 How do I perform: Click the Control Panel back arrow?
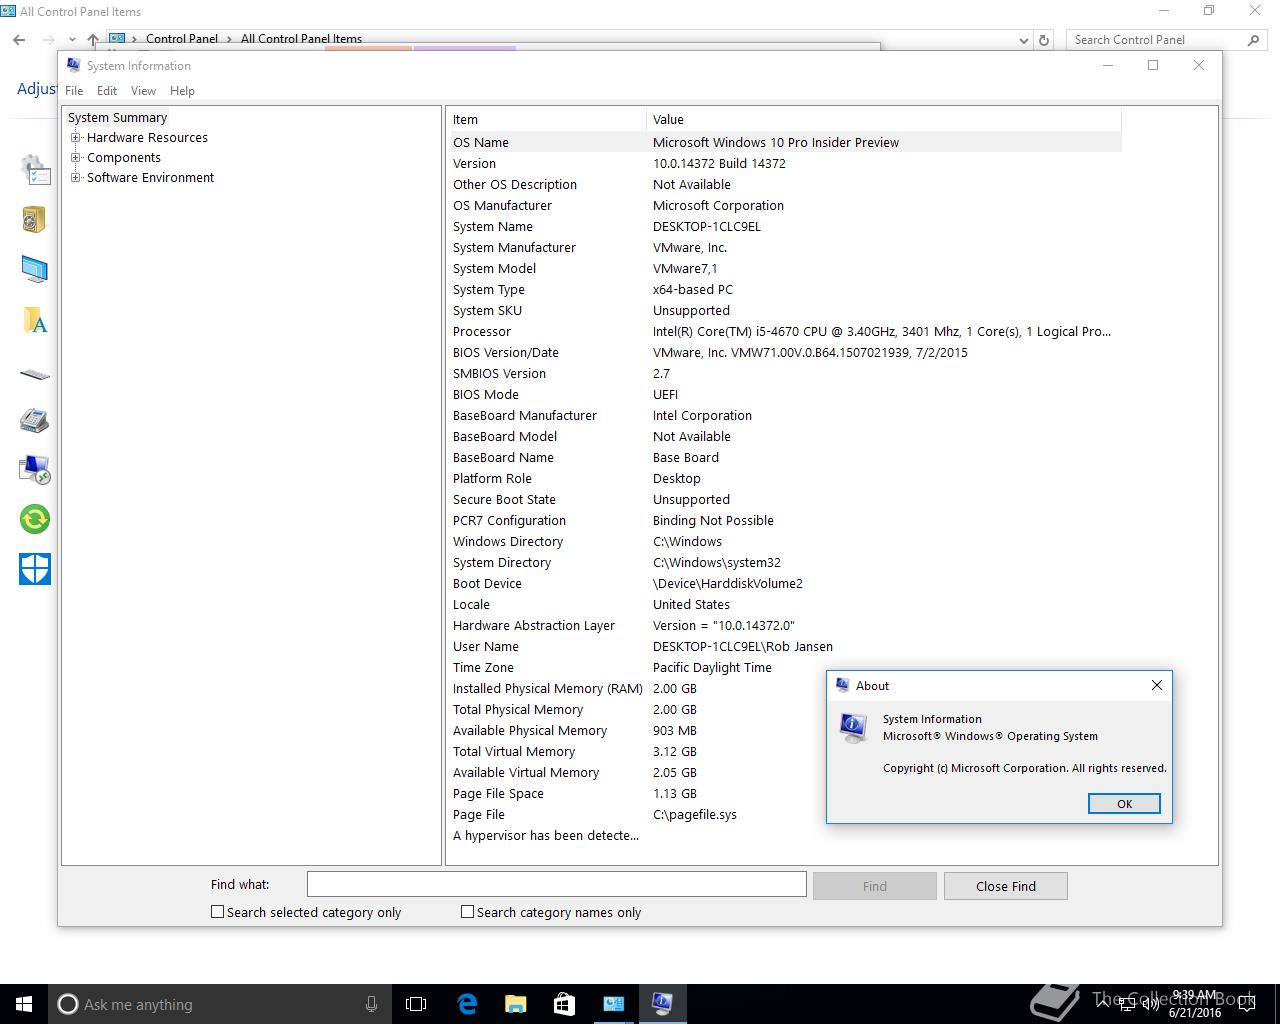19,40
